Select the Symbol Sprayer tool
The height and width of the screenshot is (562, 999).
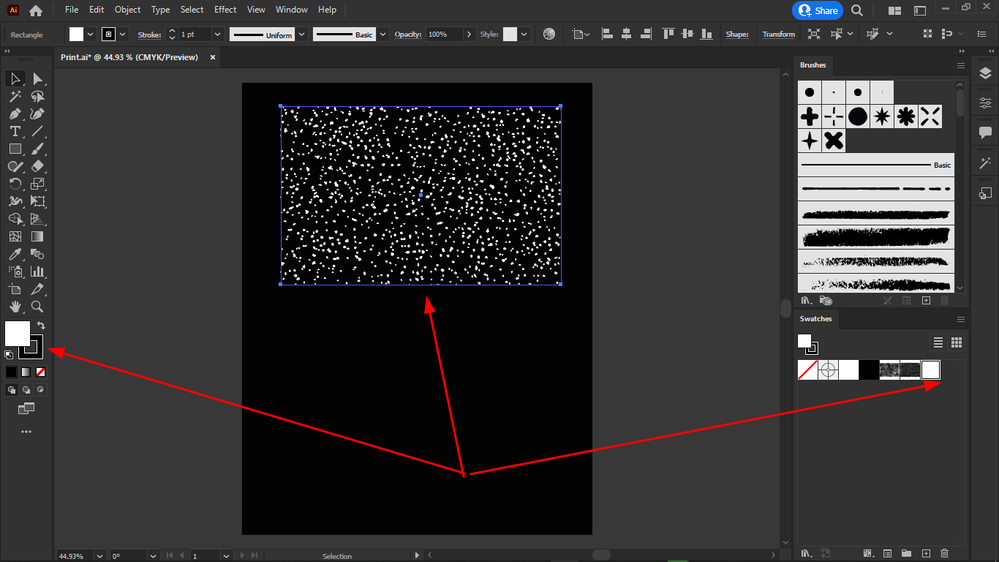pos(15,271)
